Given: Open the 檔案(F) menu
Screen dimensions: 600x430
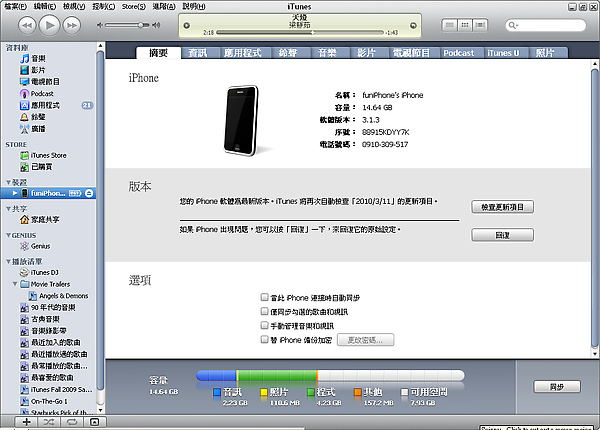Looking at the screenshot, I should tap(16, 7).
